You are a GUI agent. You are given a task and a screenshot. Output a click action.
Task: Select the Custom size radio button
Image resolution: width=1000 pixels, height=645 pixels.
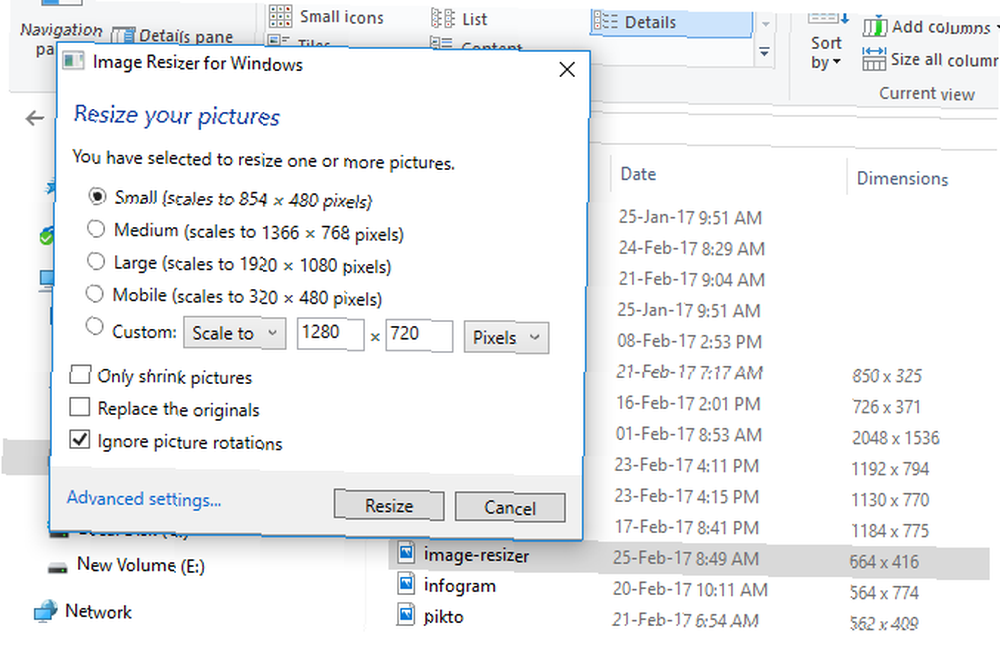click(x=94, y=327)
